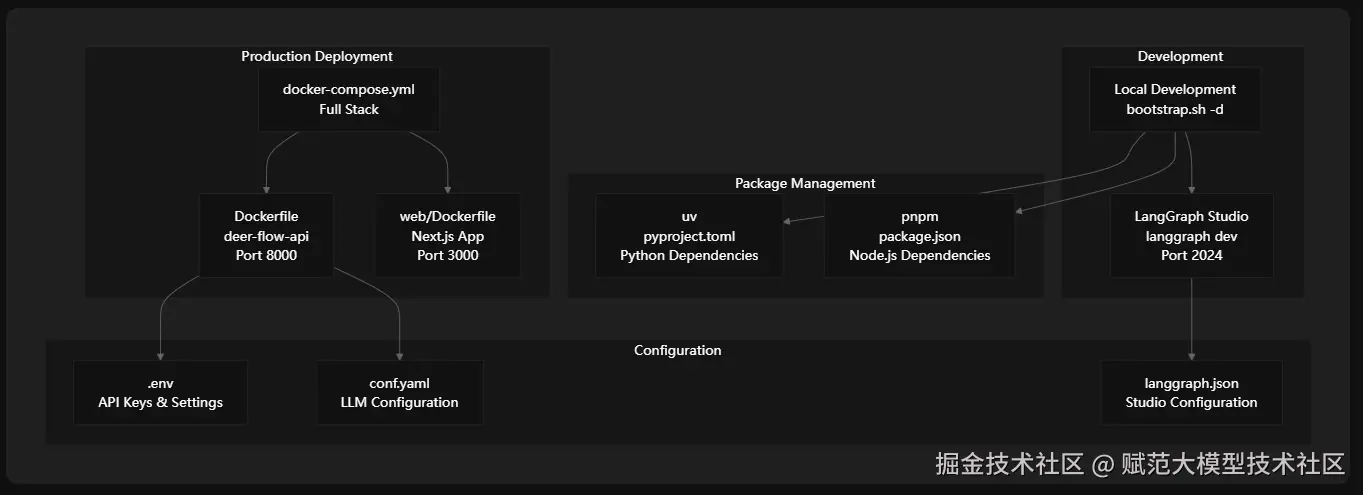Click the pnpm package.json Node.js Dependencies node
Viewport: 1363px width, 495px height.
coord(919,236)
